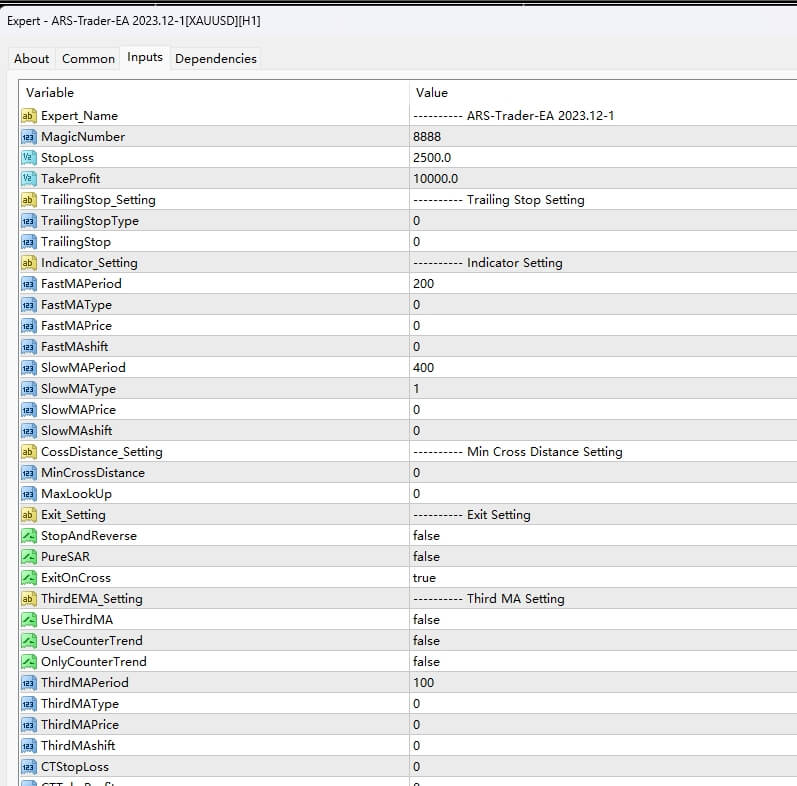
Task: Click the Variable column header
Action: click(x=50, y=93)
